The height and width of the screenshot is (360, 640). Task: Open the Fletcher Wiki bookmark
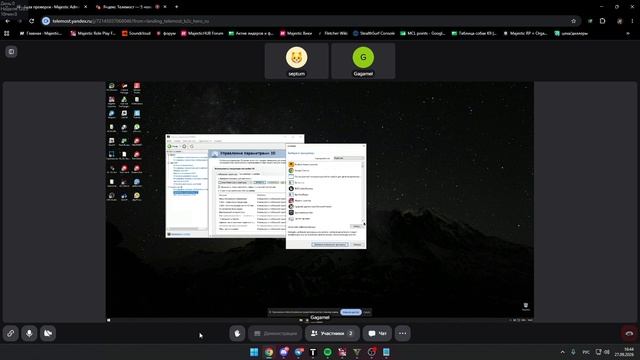click(333, 33)
